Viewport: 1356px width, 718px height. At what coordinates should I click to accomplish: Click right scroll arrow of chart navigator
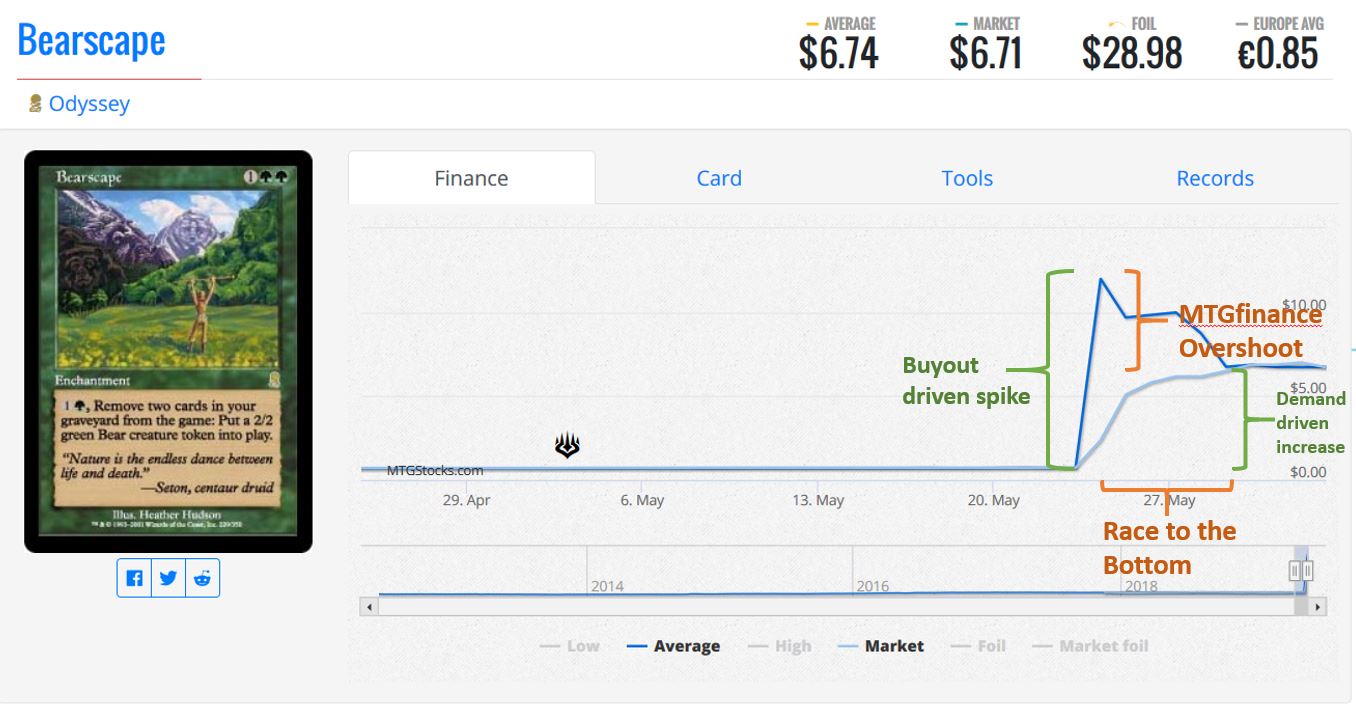tap(1317, 606)
